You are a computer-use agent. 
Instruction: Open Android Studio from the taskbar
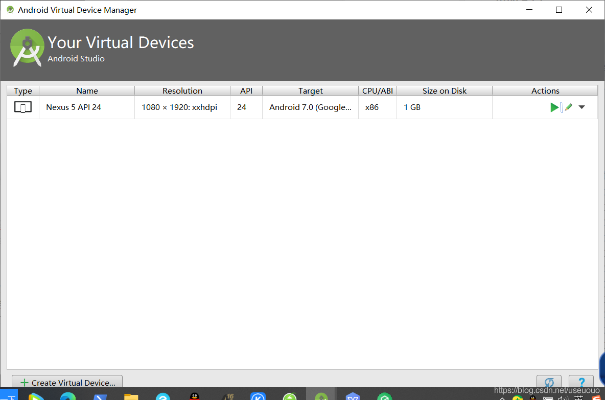321,396
